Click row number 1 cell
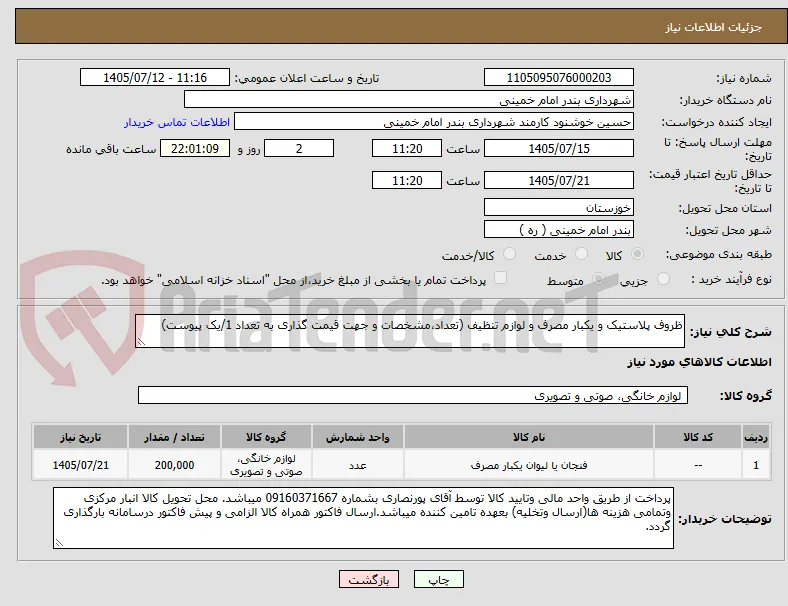This screenshot has height=606, width=788. coord(756,465)
